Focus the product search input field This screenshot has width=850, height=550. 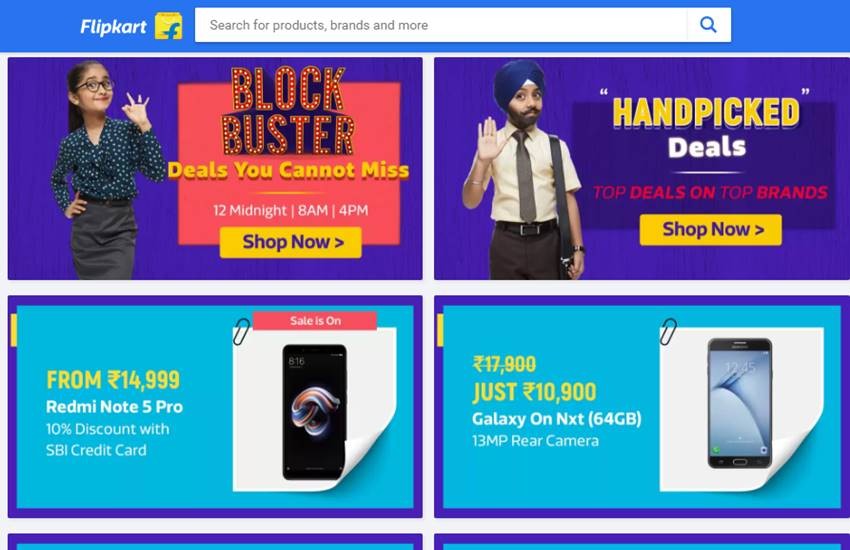pos(441,25)
